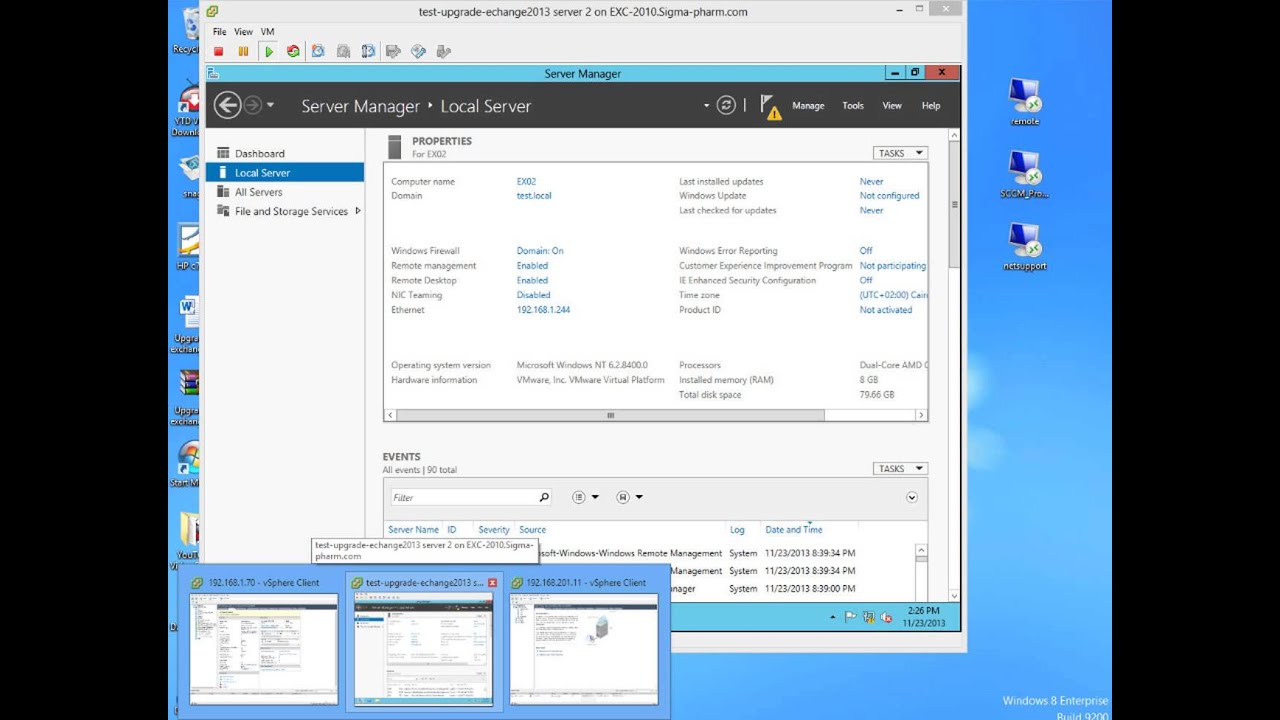This screenshot has width=1280, height=720.
Task: Expand the Events section chevron
Action: coord(911,497)
